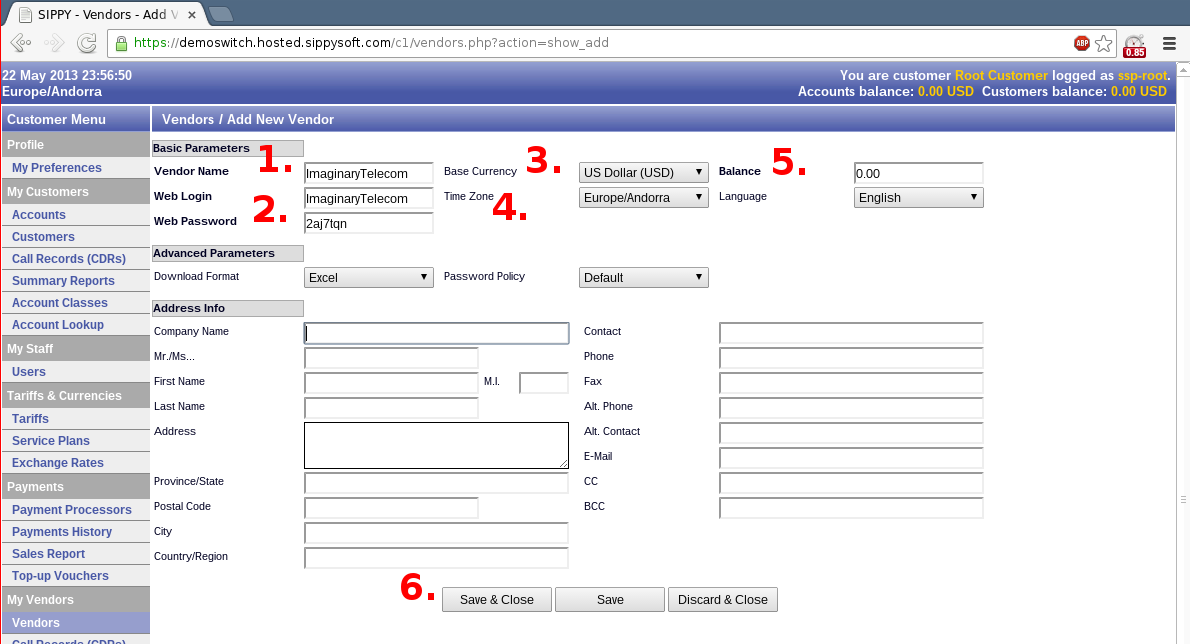
Task: Click the Save & Close button
Action: click(497, 599)
